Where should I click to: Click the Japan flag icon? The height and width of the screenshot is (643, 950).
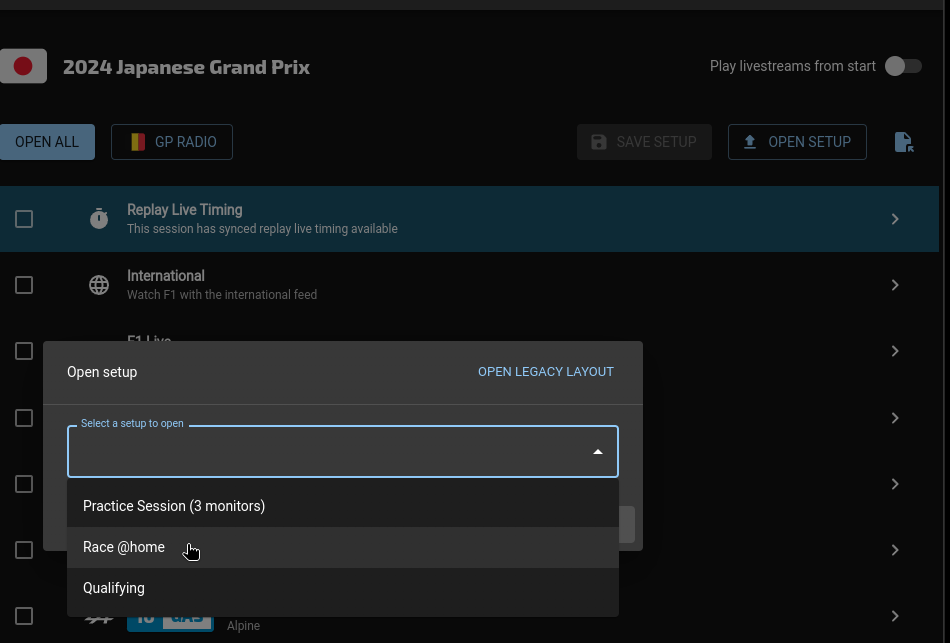point(23,65)
